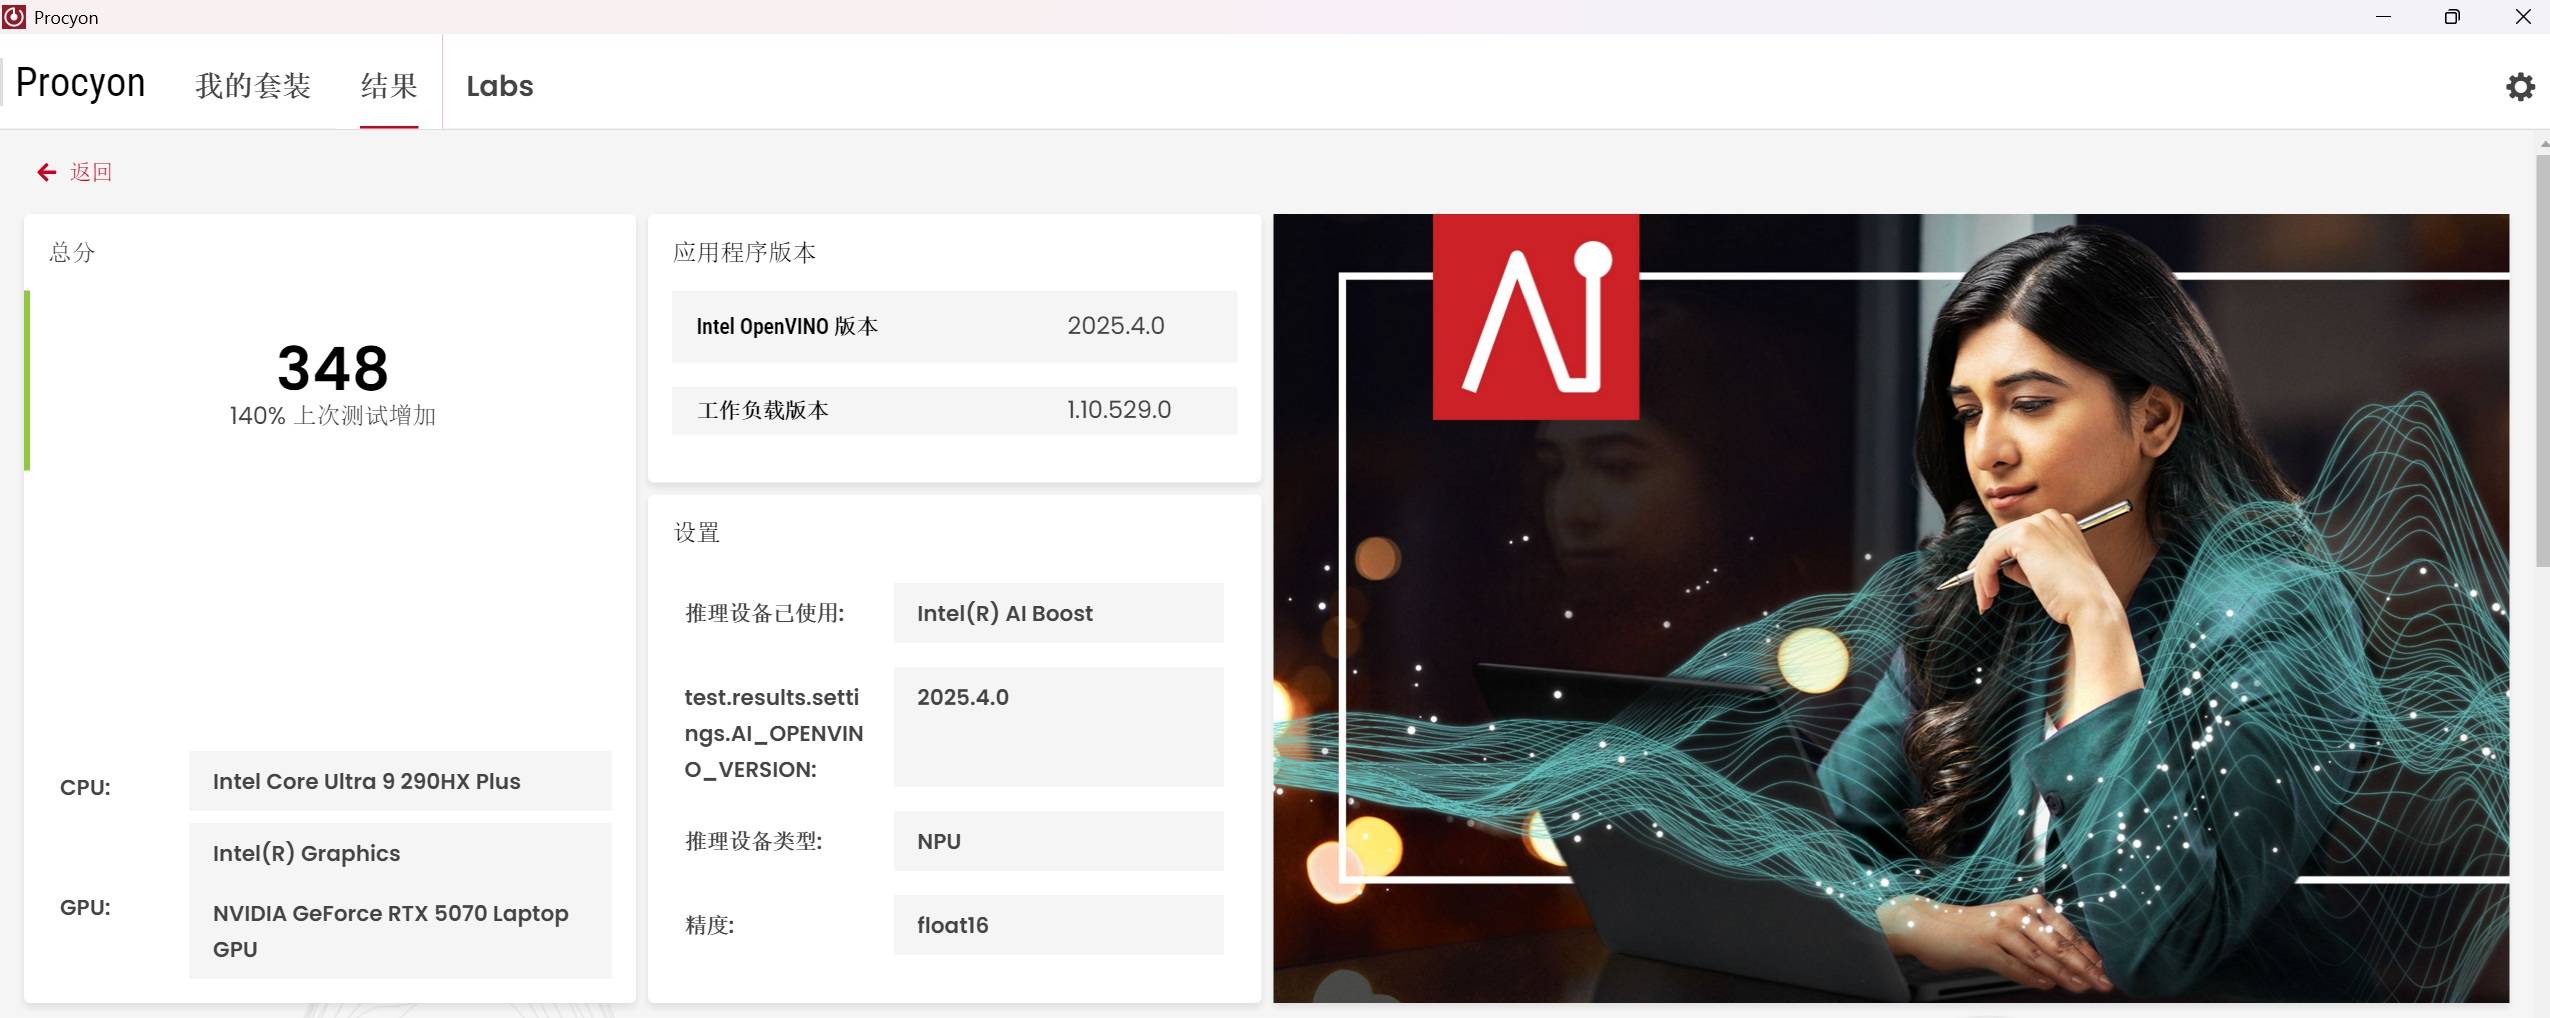The image size is (2550, 1018).
Task: Restore down the Procyon window
Action: [2452, 17]
